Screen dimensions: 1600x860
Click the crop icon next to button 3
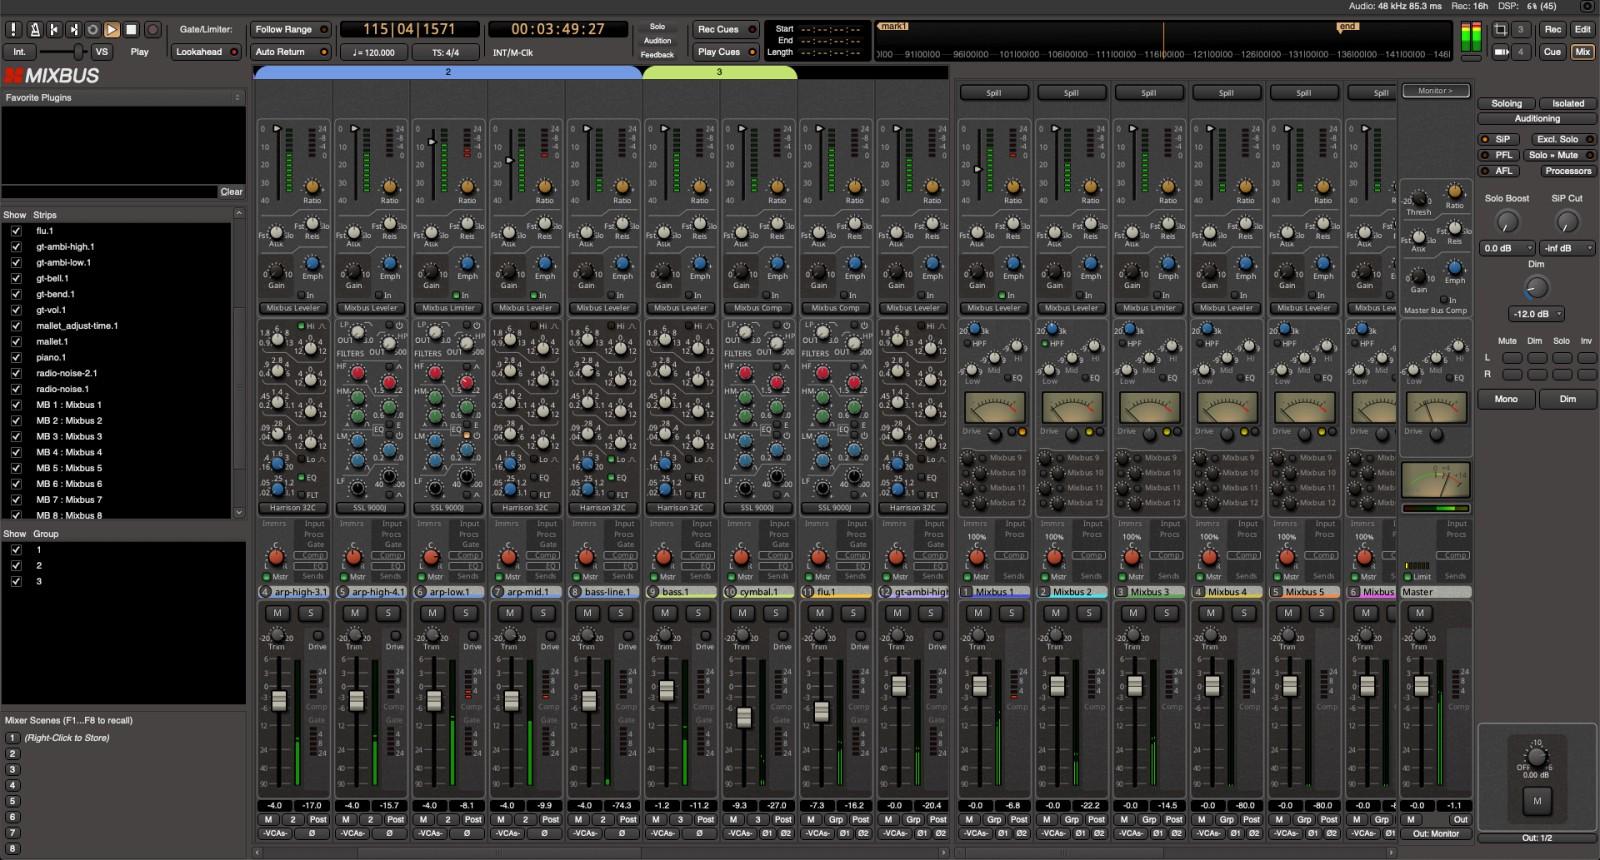1500,30
